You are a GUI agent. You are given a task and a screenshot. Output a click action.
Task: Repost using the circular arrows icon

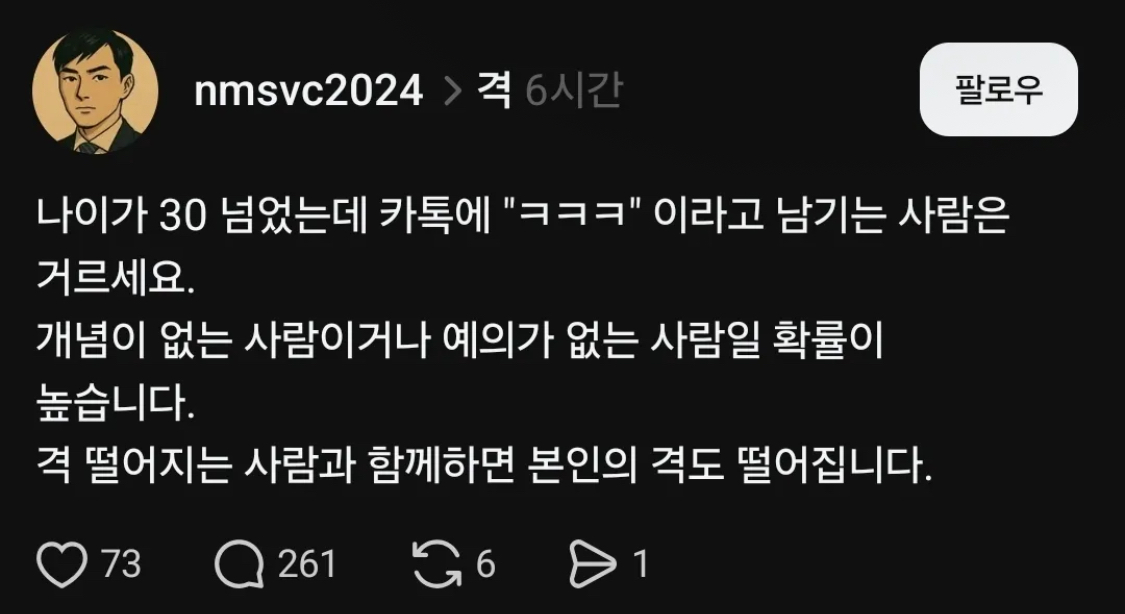coord(437,564)
